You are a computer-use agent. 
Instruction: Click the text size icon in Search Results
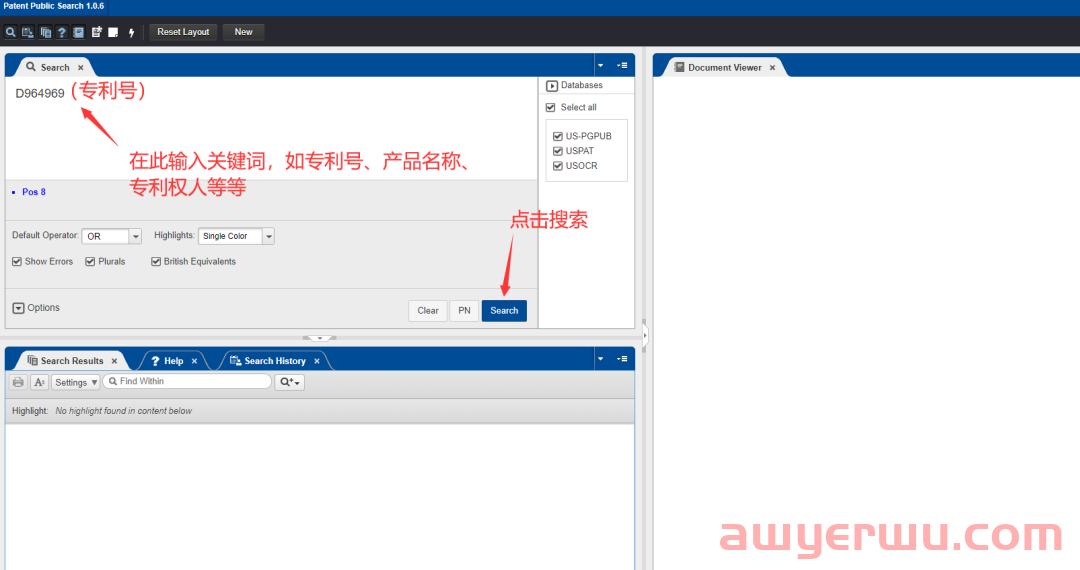pyautogui.click(x=39, y=382)
